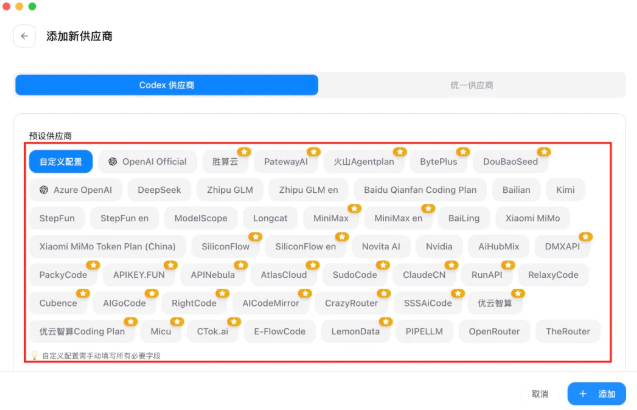Select the PIPELLM preset
The width and height of the screenshot is (637, 410).
(424, 332)
